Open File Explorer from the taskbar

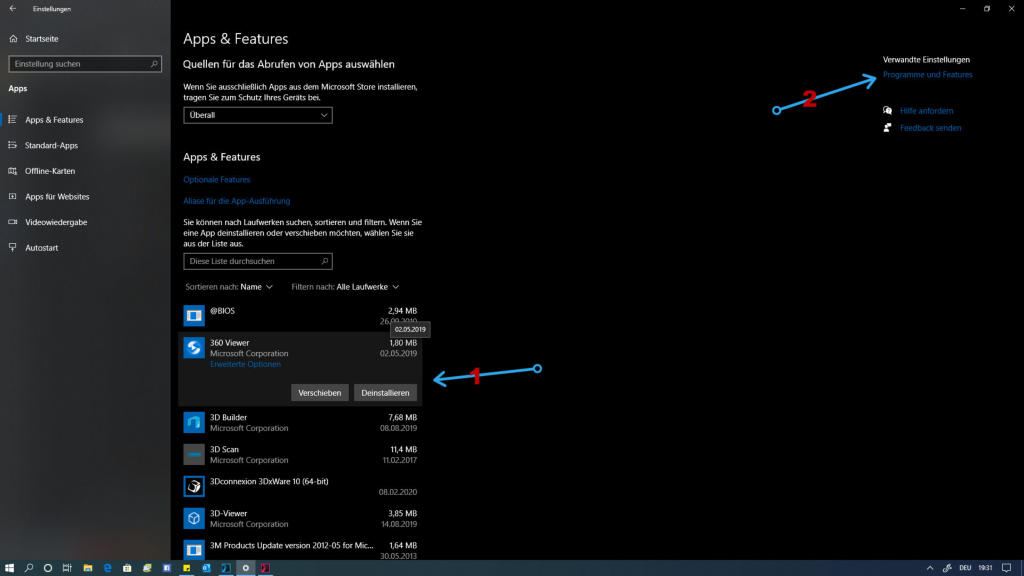(88, 568)
